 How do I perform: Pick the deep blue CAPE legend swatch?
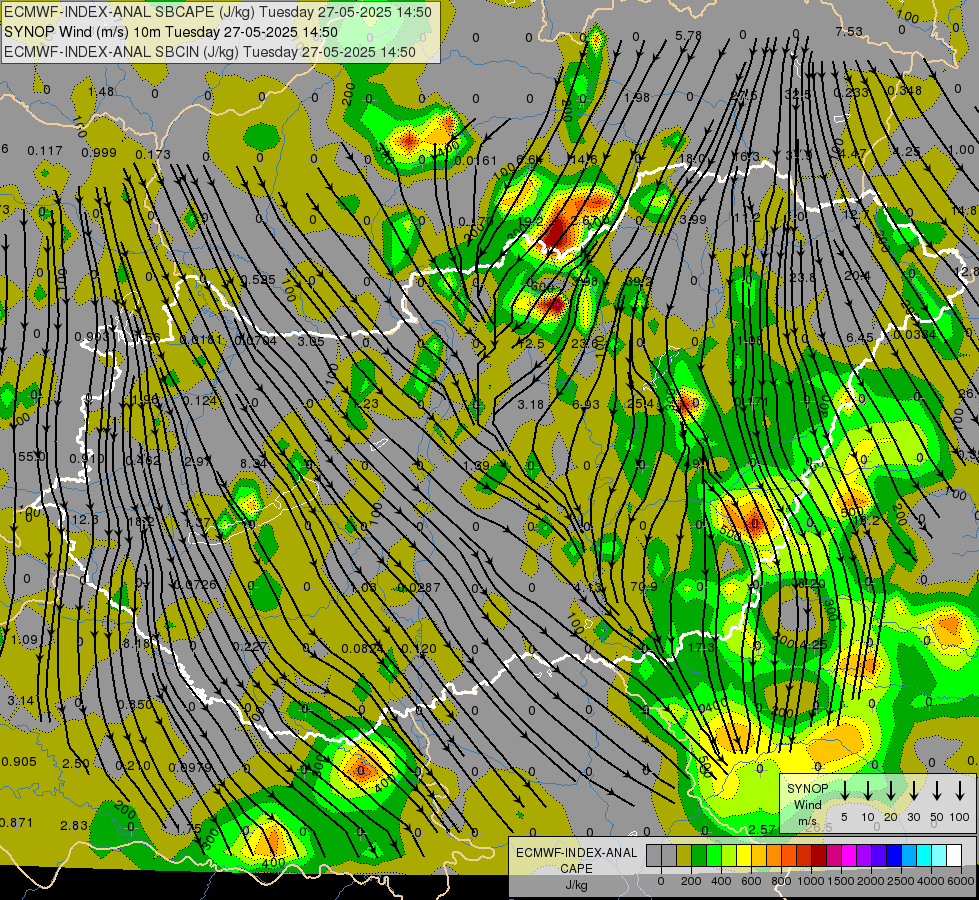coord(895,855)
